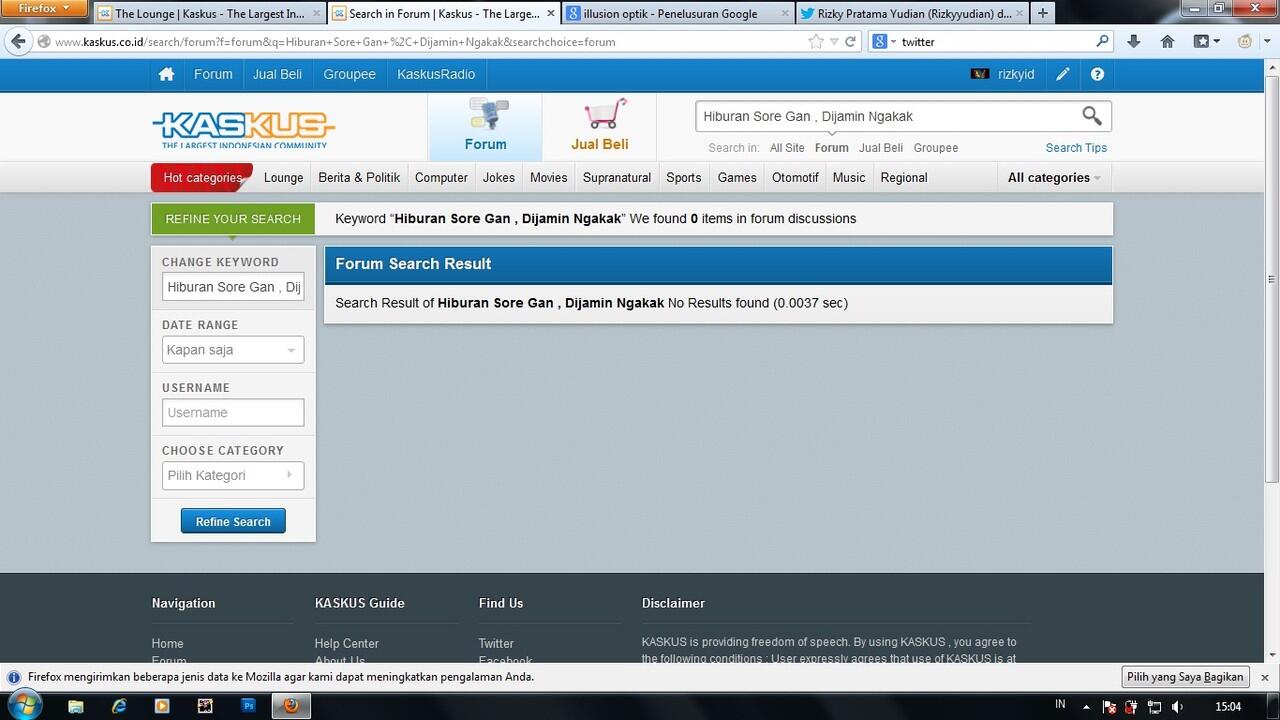Click the Username filter input field
This screenshot has height=720, width=1280.
(233, 413)
